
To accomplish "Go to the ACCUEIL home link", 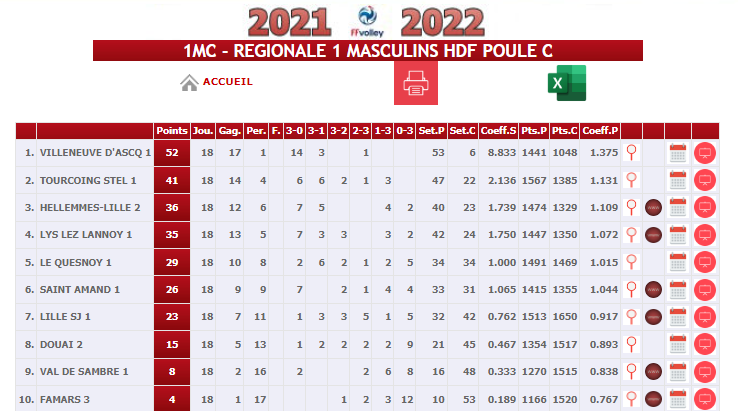I will 228,82.
